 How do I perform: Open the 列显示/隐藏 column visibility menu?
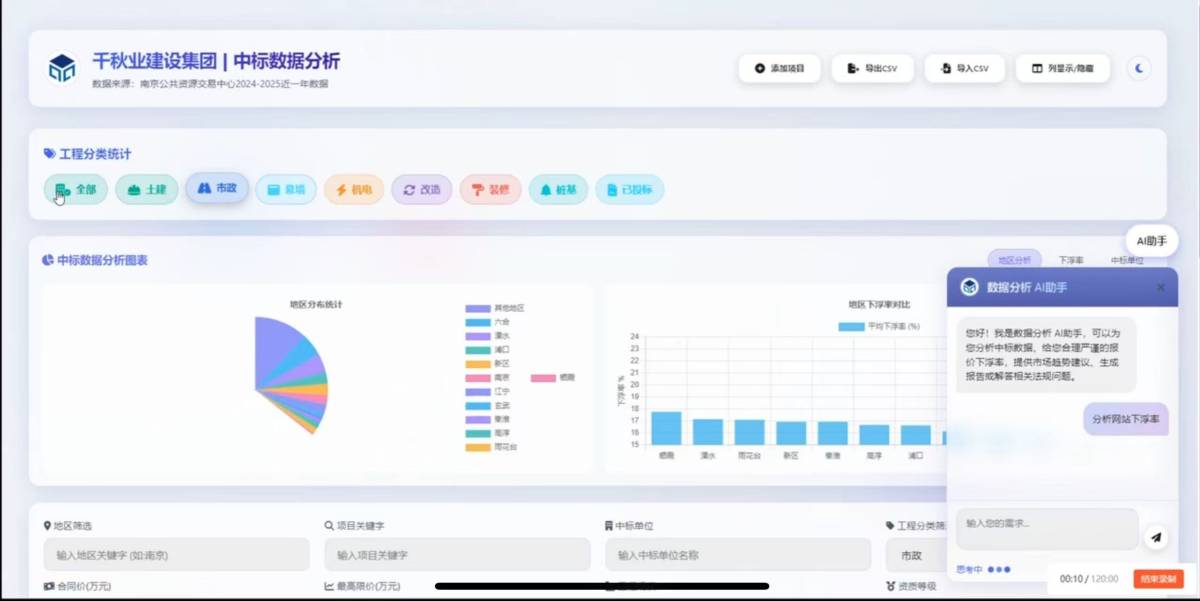point(1062,68)
